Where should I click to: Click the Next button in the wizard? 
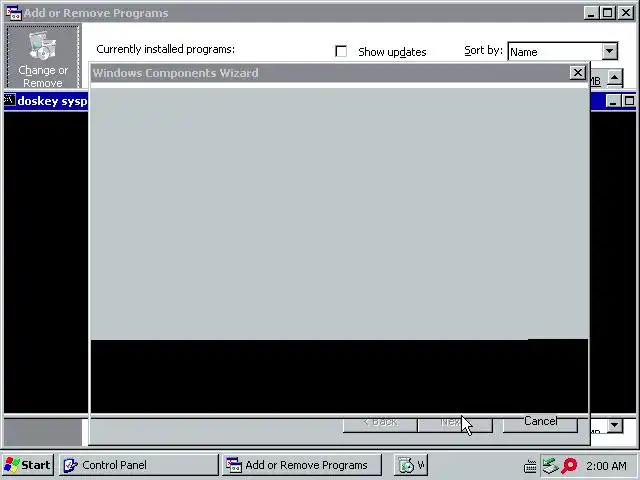pos(455,423)
